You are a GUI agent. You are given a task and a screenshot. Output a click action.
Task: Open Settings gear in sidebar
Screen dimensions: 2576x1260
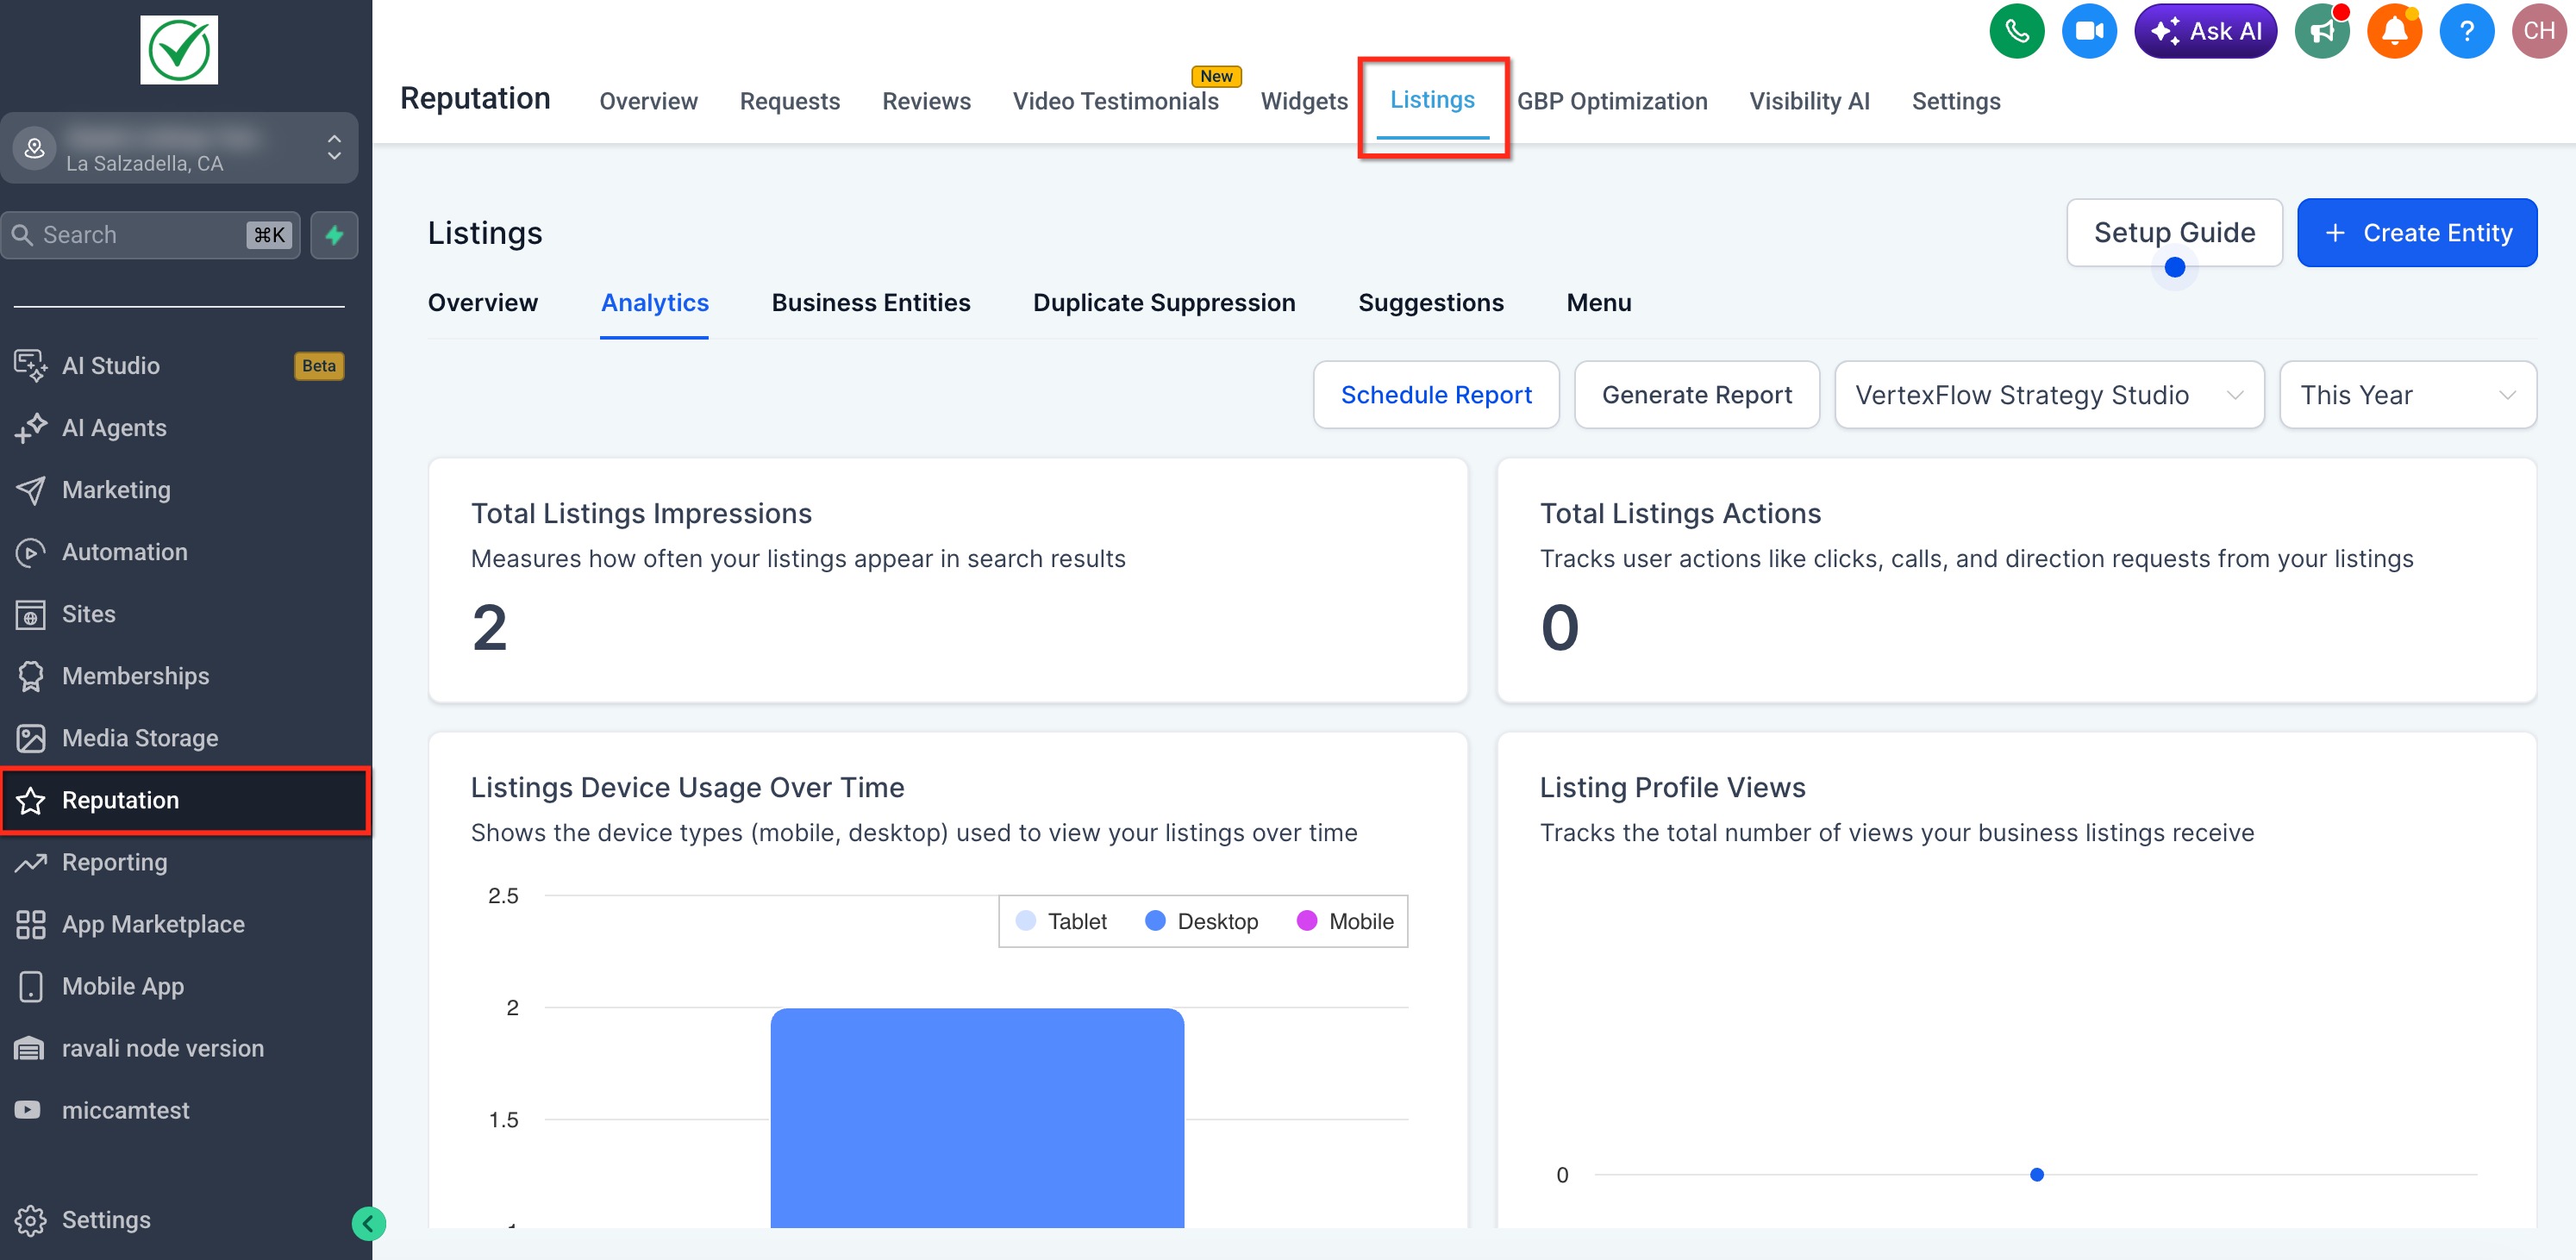105,1219
